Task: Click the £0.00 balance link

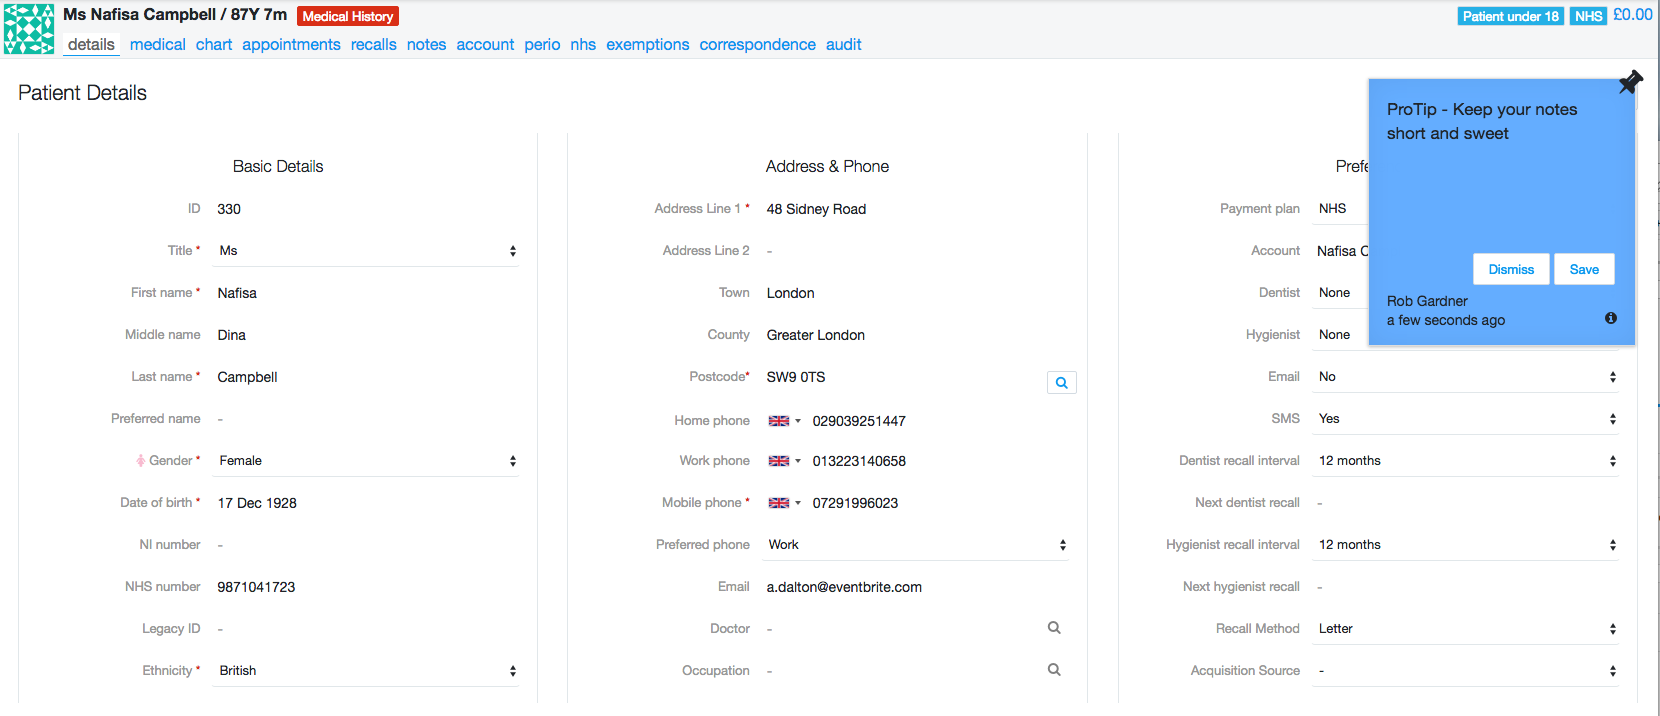Action: point(1632,15)
